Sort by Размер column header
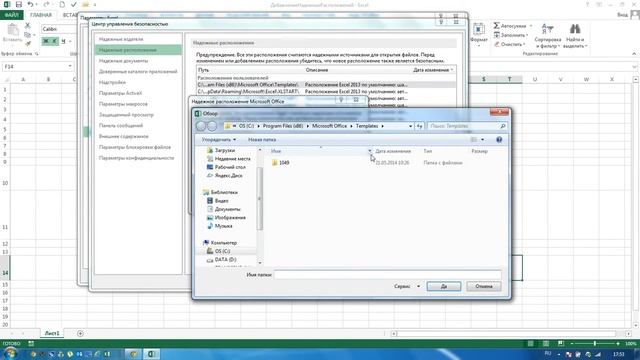This screenshot has width=640, height=360. (479, 151)
